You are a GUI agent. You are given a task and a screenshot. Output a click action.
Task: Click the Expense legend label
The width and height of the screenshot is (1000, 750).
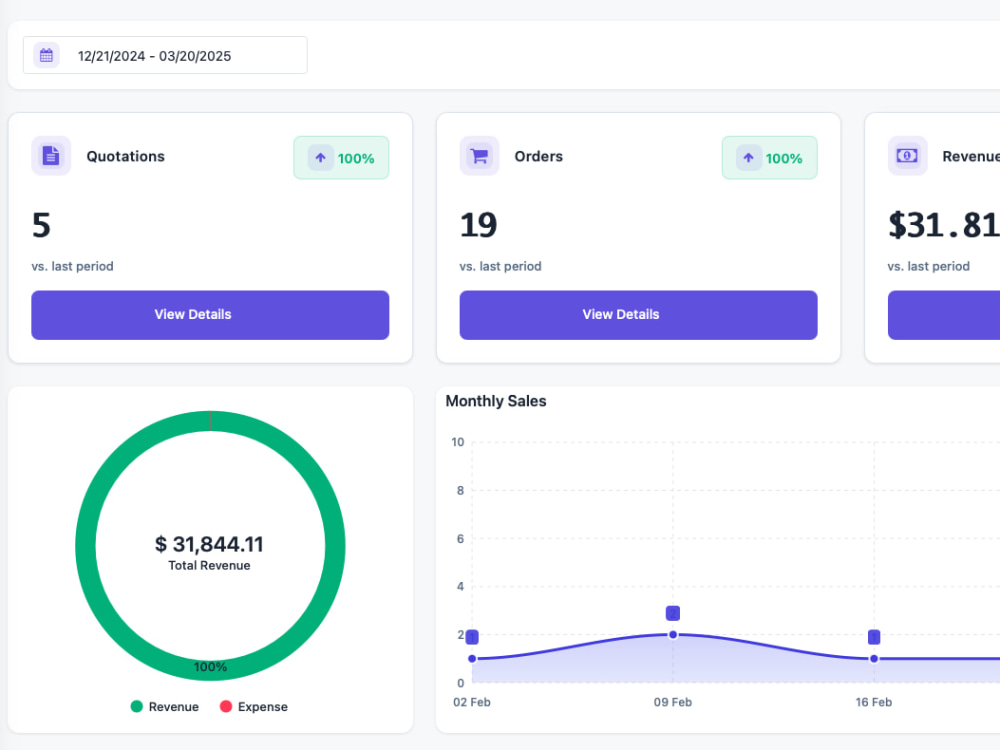click(263, 707)
